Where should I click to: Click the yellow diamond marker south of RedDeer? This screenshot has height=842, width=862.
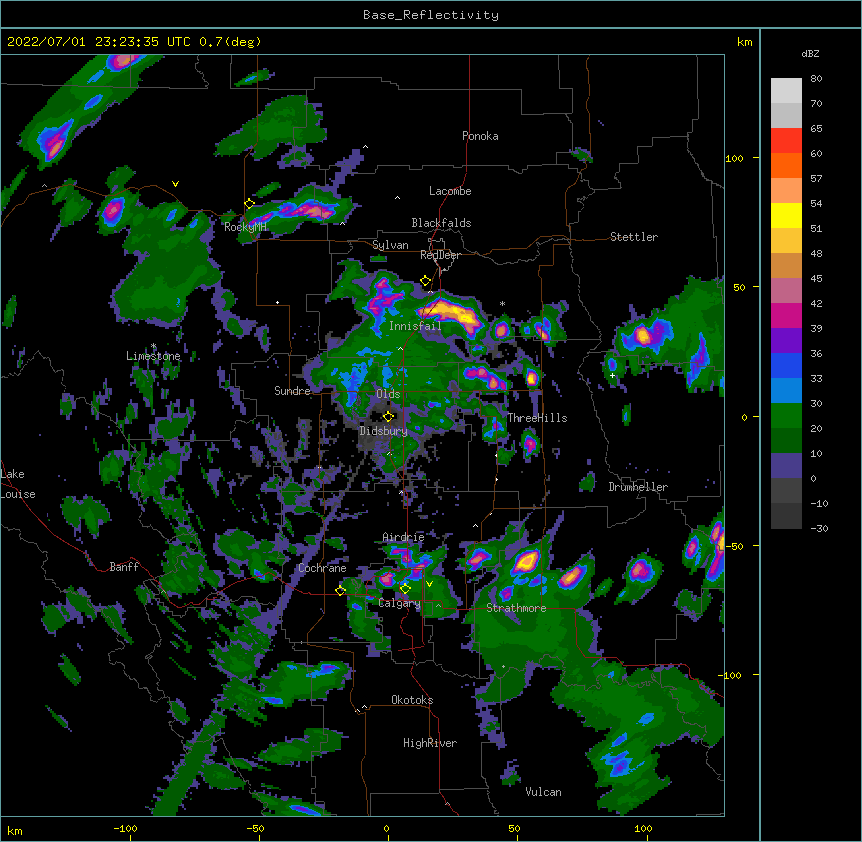click(425, 281)
